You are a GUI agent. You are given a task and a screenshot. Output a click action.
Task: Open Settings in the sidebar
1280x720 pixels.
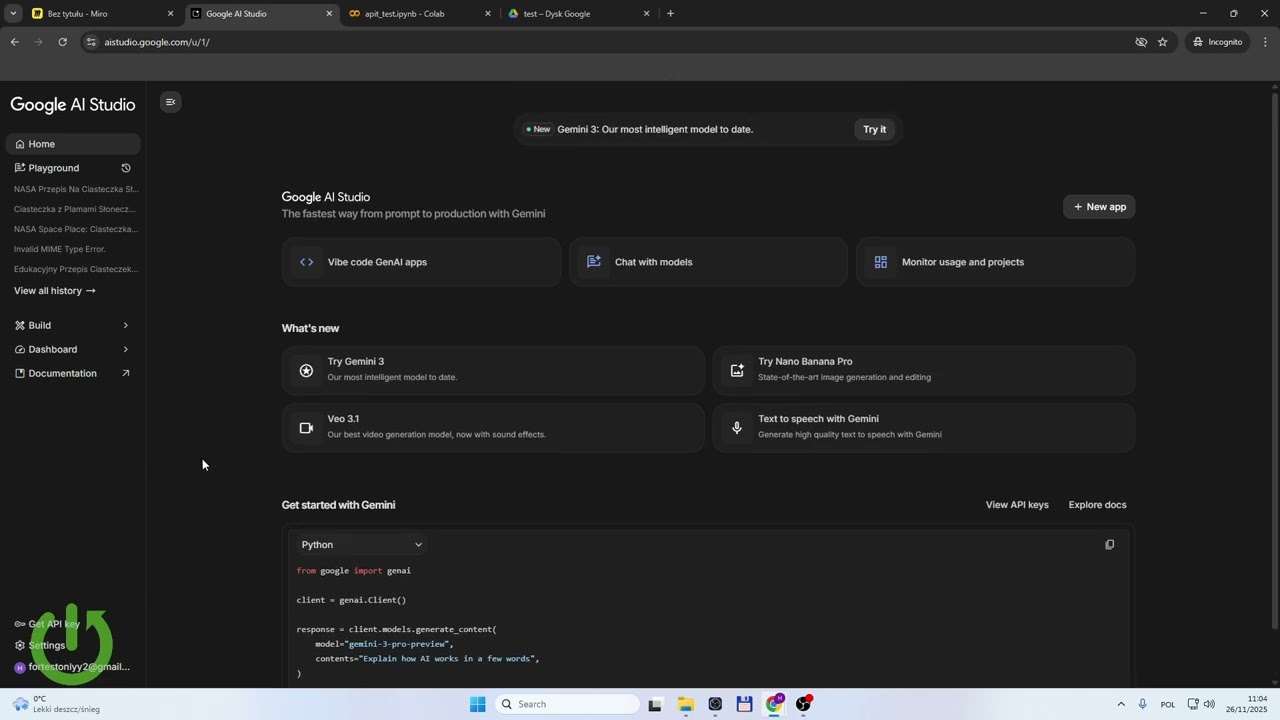40,645
